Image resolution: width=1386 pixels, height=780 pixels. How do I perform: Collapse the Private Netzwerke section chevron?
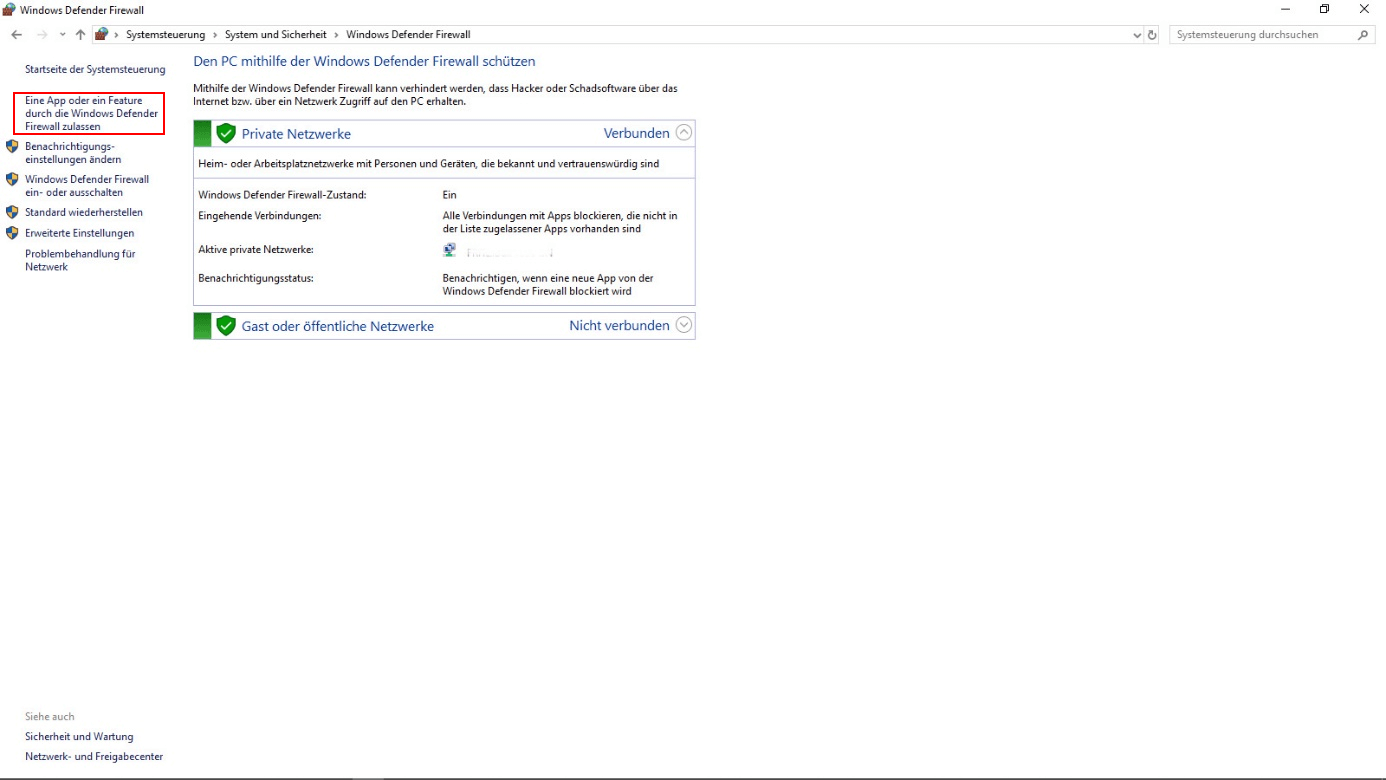[684, 133]
